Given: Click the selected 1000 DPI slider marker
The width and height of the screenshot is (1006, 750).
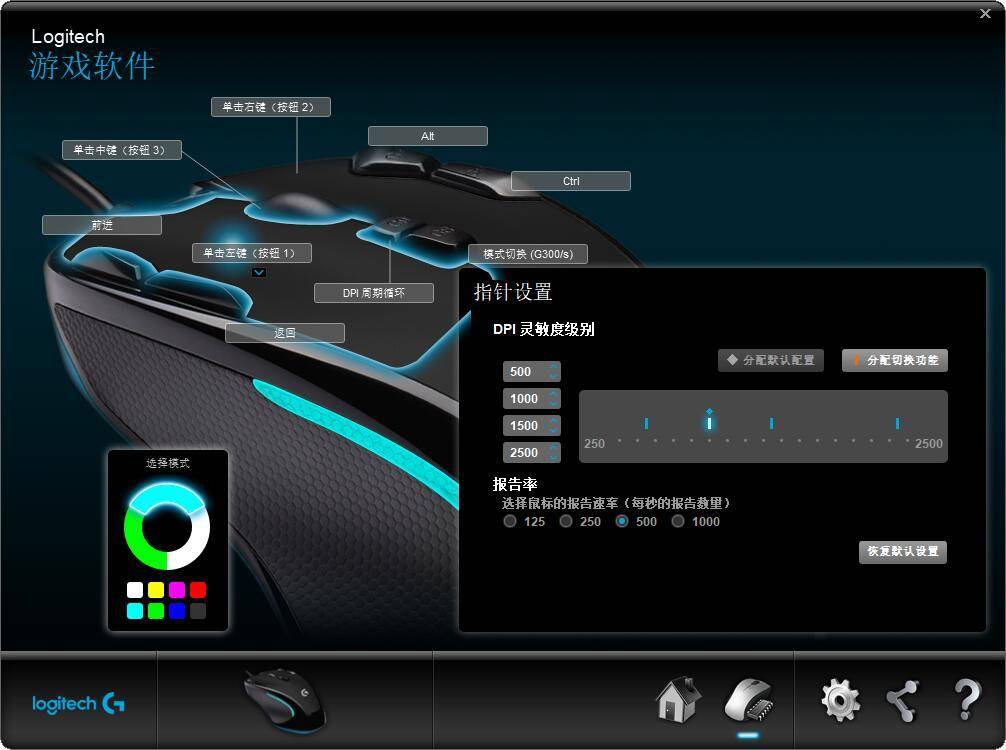Looking at the screenshot, I should pos(709,422).
